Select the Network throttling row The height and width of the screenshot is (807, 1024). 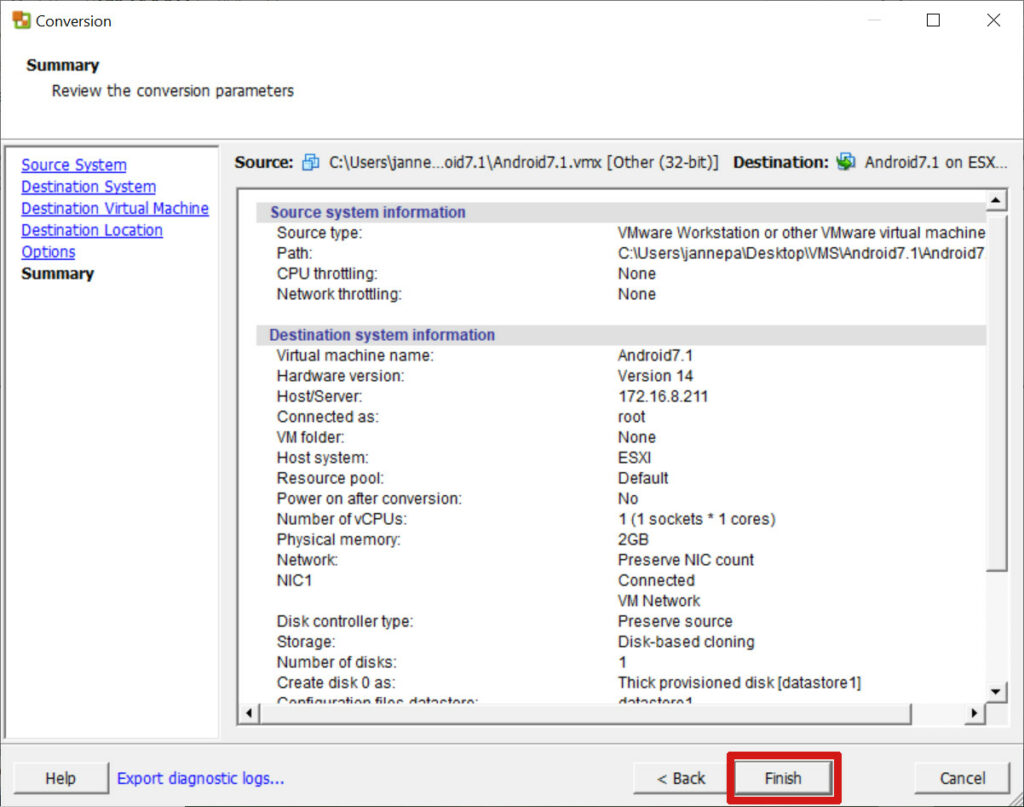[x=620, y=294]
